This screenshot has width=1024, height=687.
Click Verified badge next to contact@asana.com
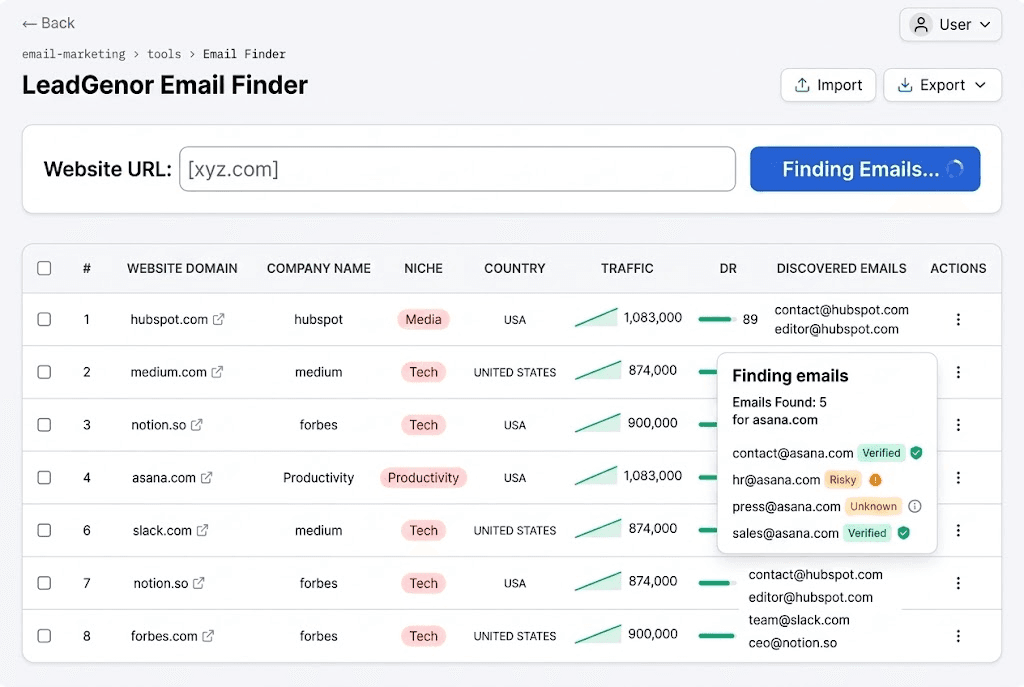(881, 453)
